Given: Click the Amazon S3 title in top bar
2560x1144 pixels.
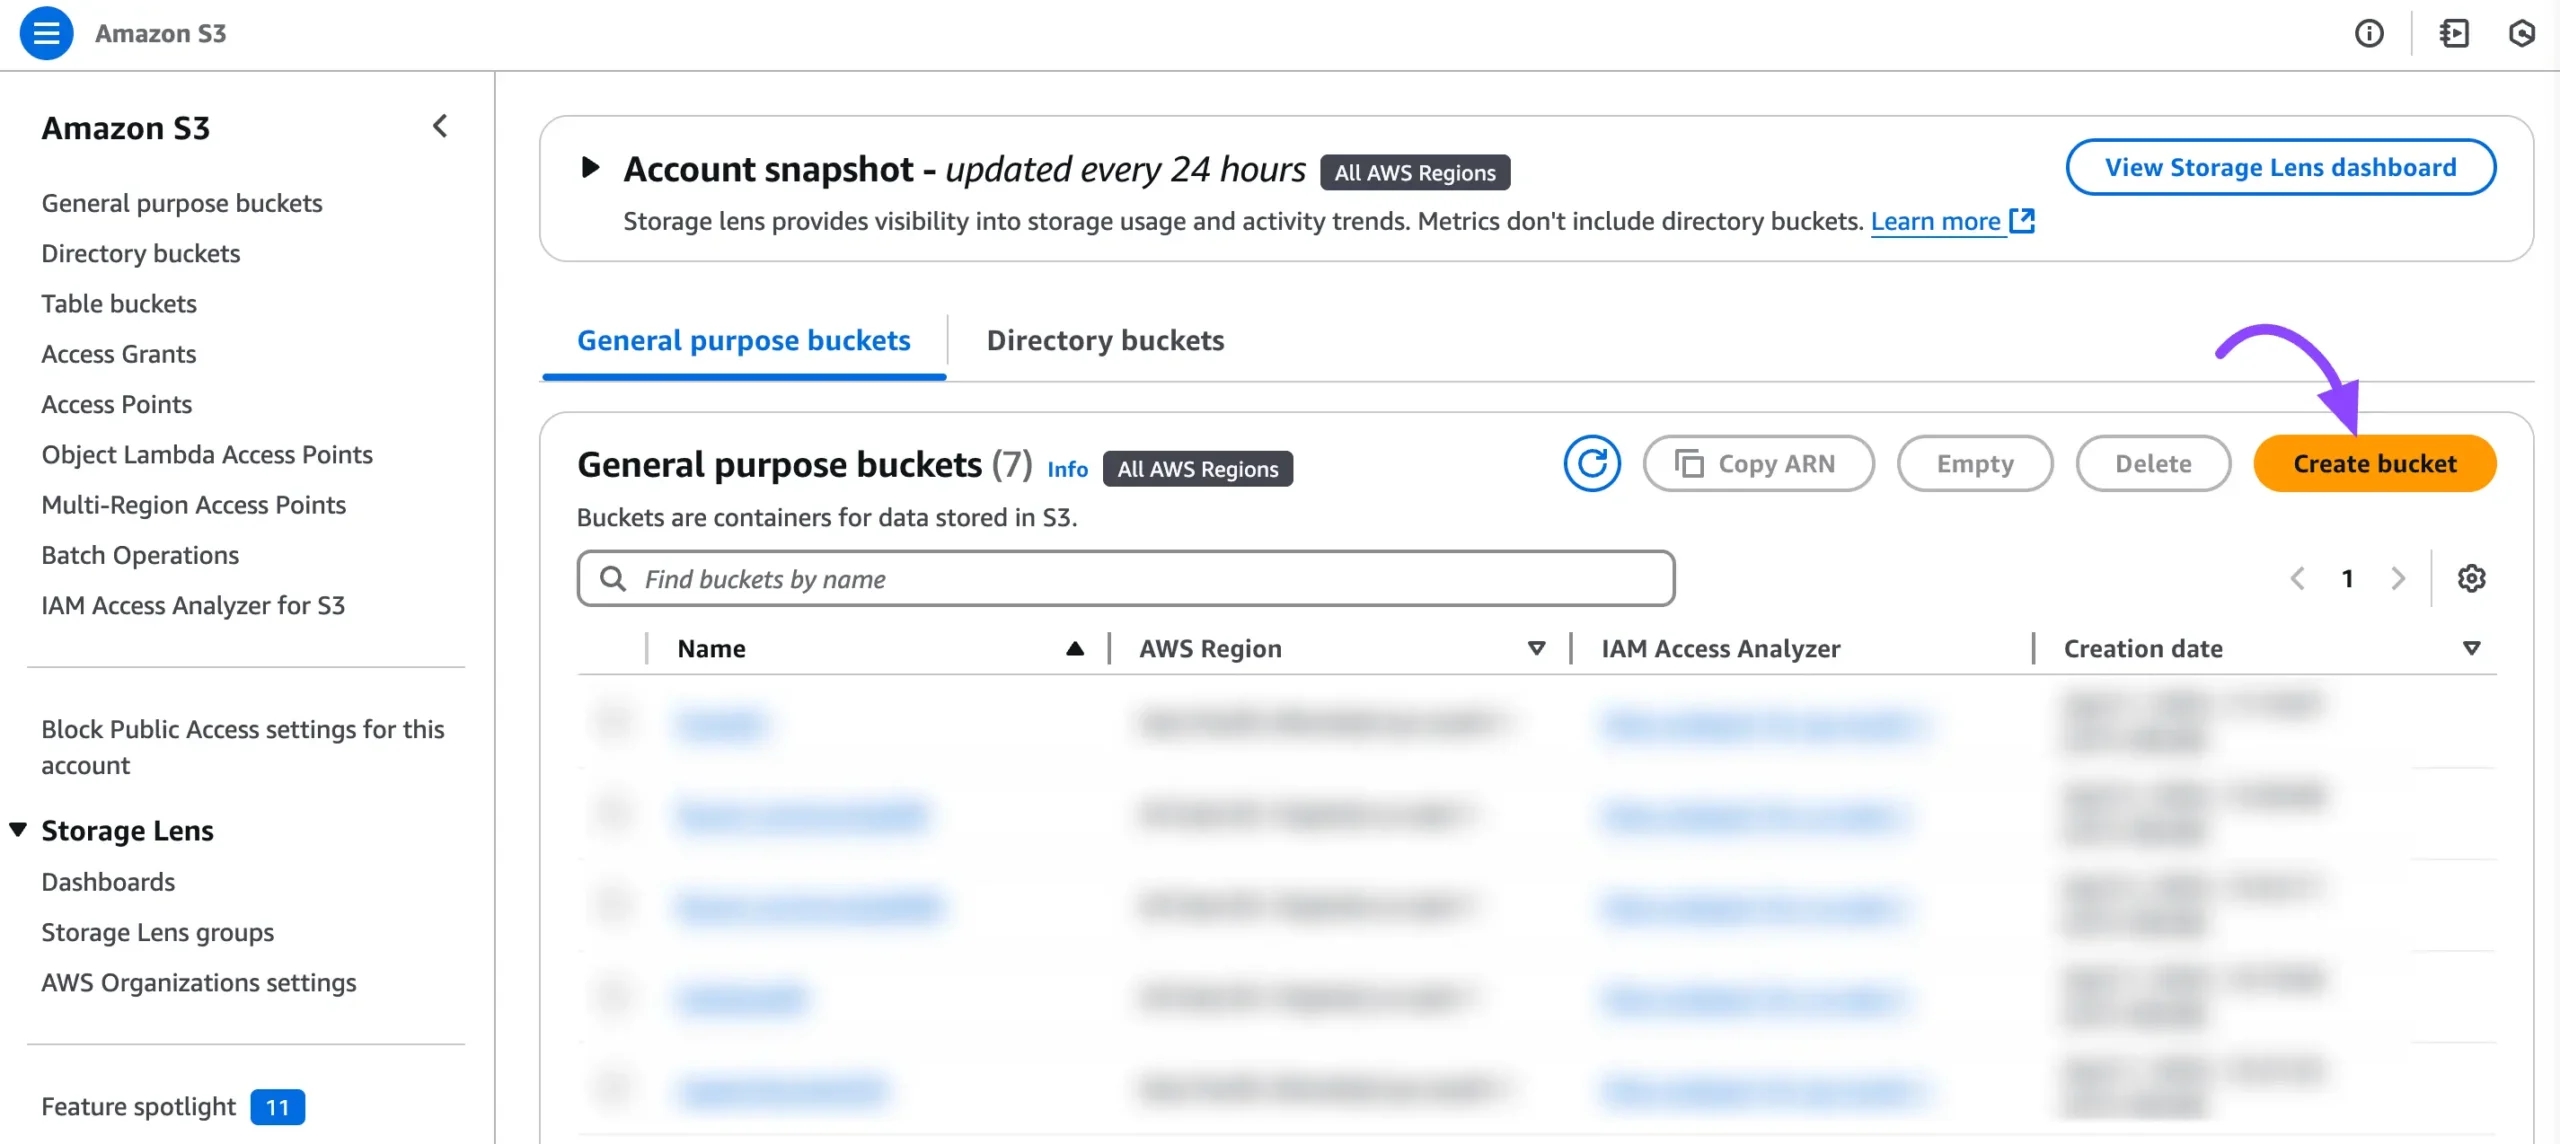Looking at the screenshot, I should point(160,33).
